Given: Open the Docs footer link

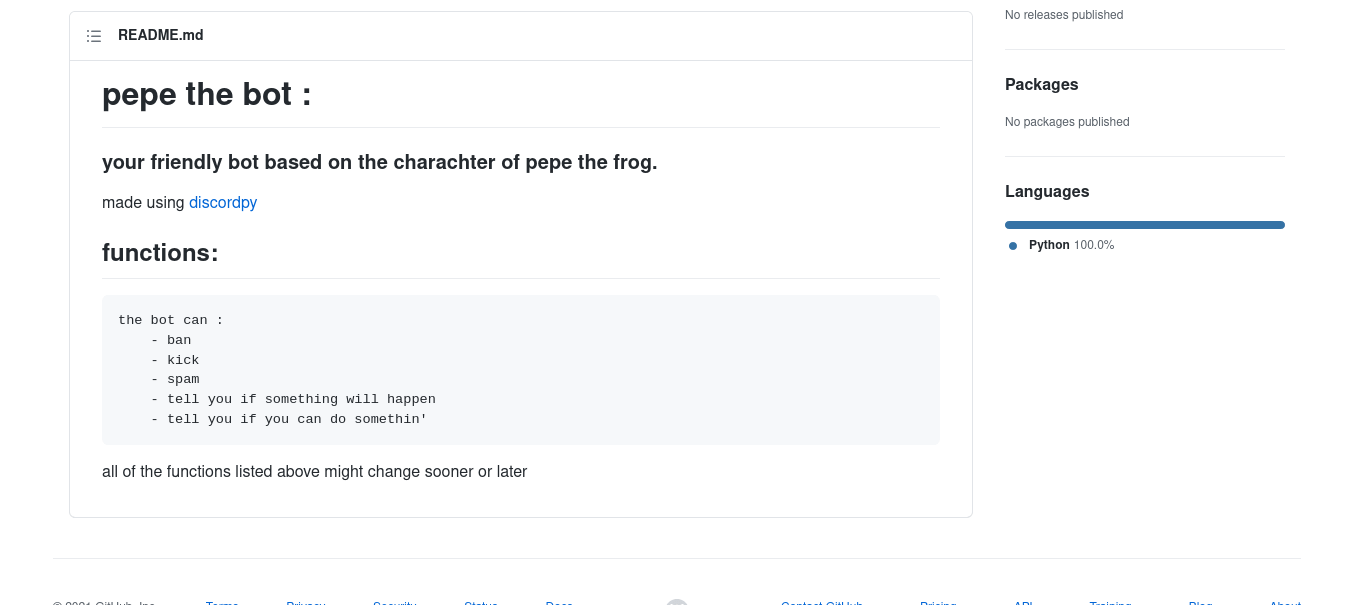Looking at the screenshot, I should (559, 603).
